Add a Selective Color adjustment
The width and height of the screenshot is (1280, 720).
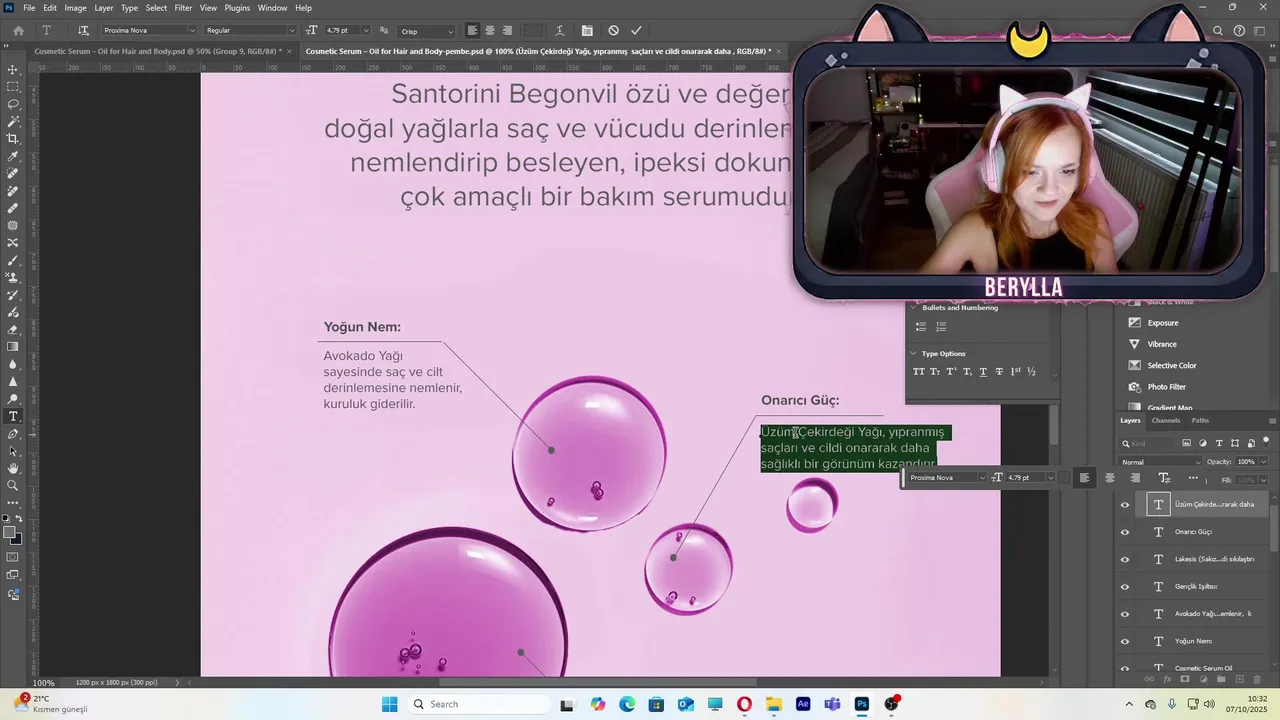[1172, 365]
